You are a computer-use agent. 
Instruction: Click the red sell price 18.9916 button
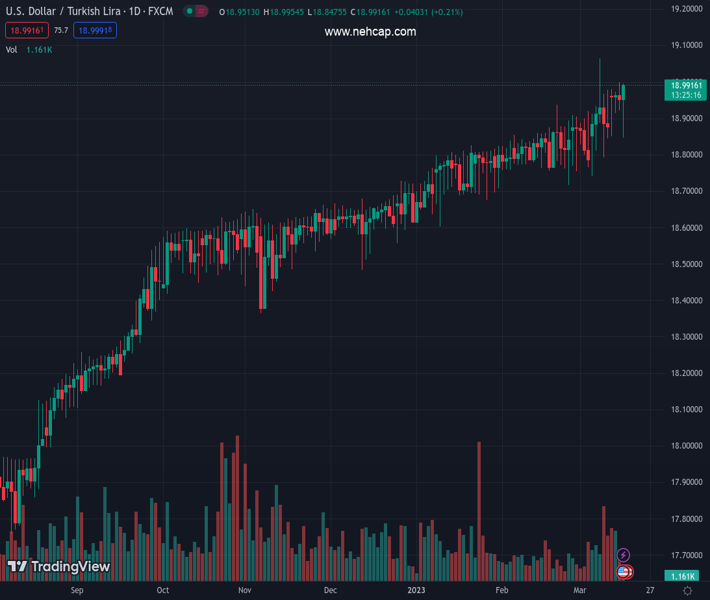pyautogui.click(x=27, y=31)
